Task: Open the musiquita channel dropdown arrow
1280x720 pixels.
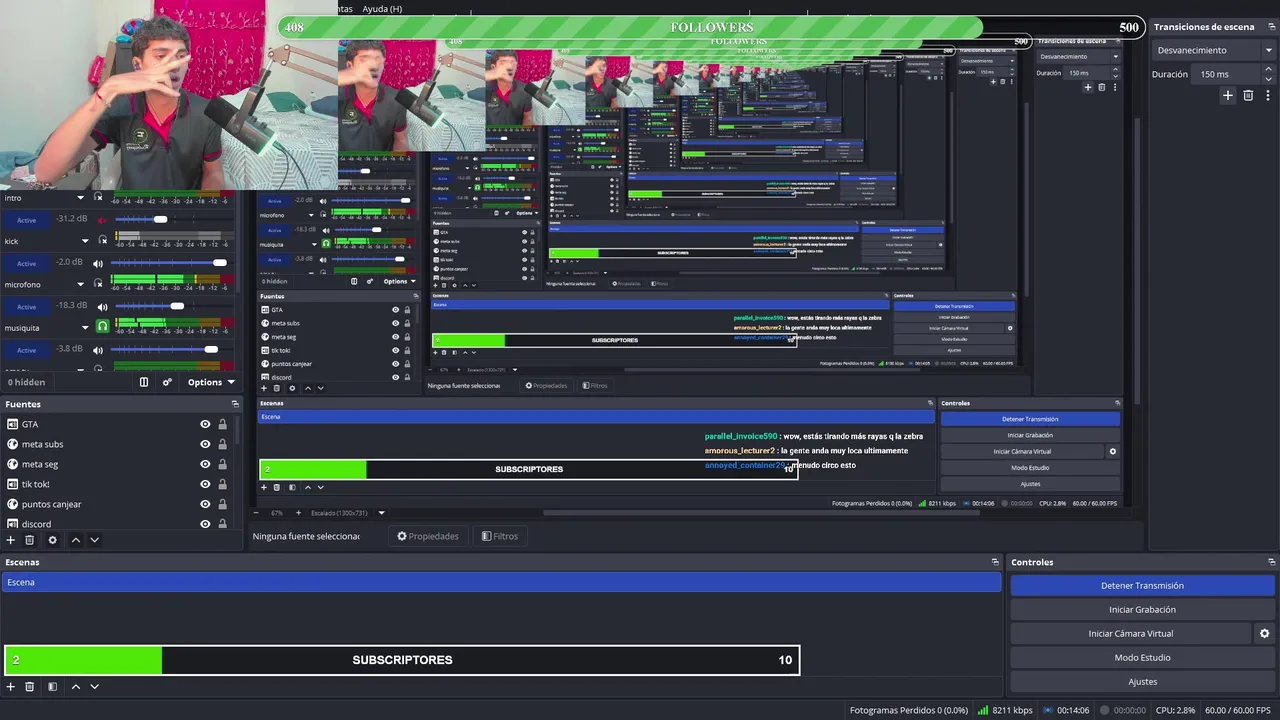Action: 85,327
